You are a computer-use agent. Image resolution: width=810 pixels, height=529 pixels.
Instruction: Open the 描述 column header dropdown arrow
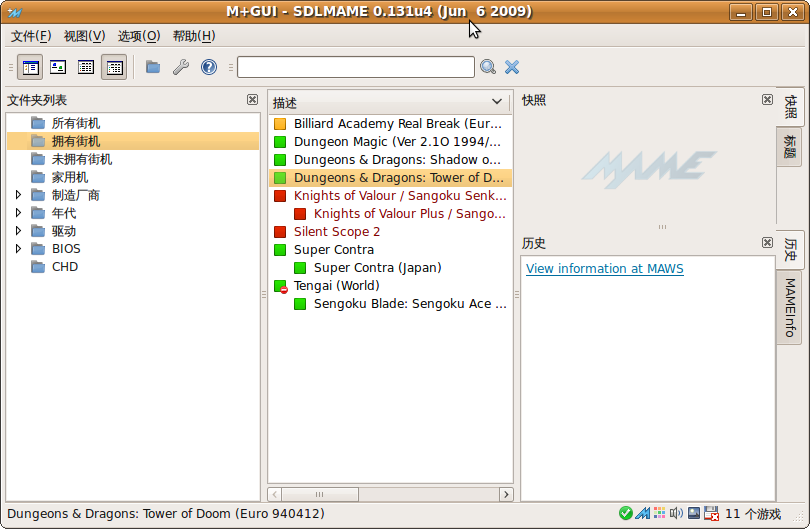click(496, 102)
